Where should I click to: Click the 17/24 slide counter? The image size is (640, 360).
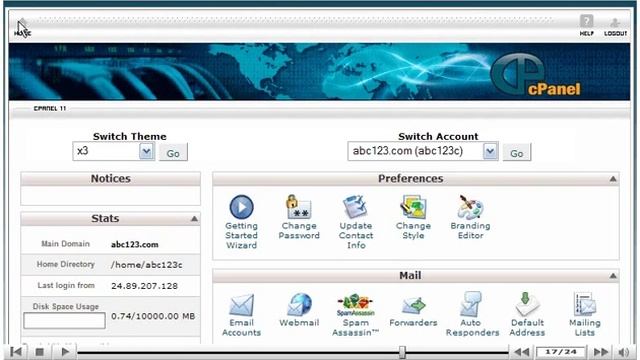[561, 352]
